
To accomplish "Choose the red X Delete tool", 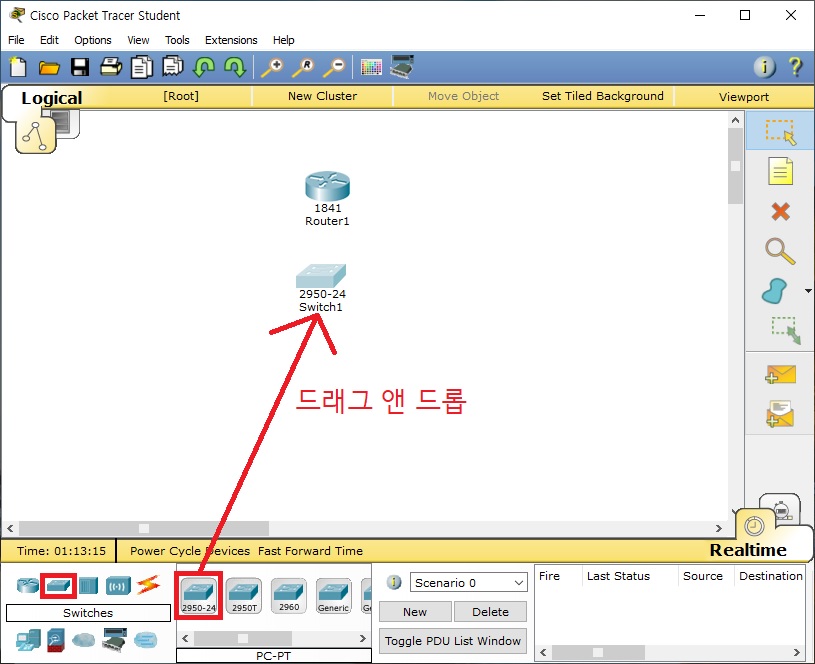I will click(780, 212).
